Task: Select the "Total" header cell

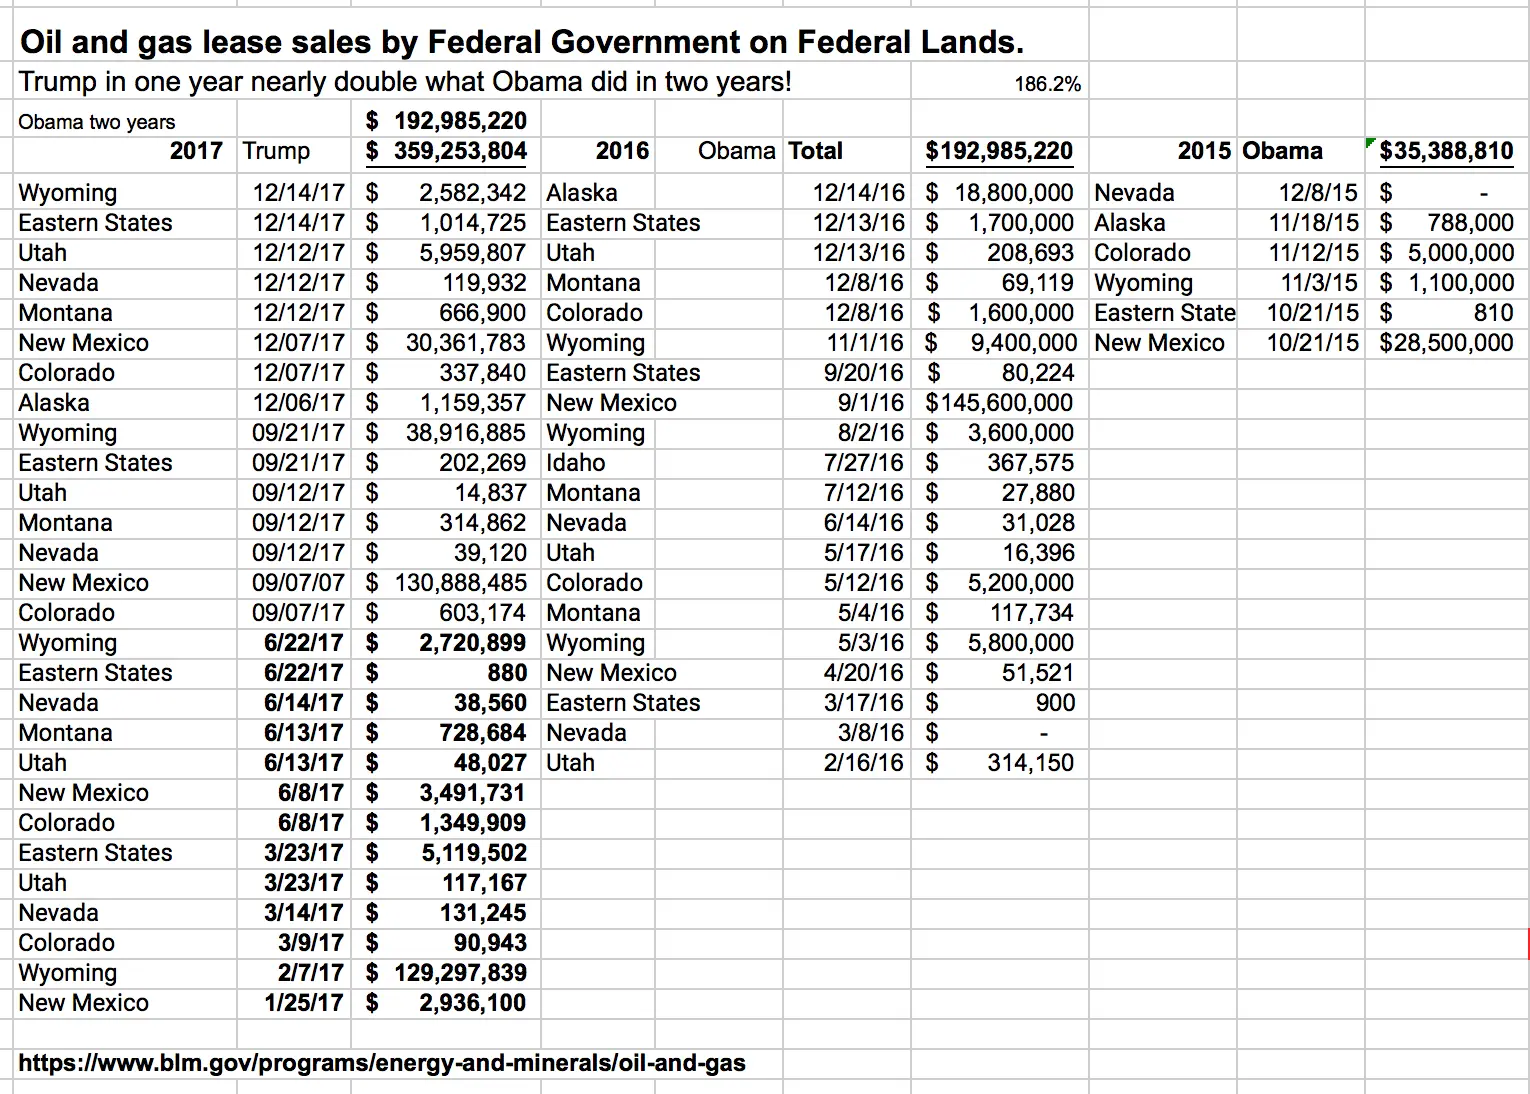Action: pyautogui.click(x=816, y=152)
